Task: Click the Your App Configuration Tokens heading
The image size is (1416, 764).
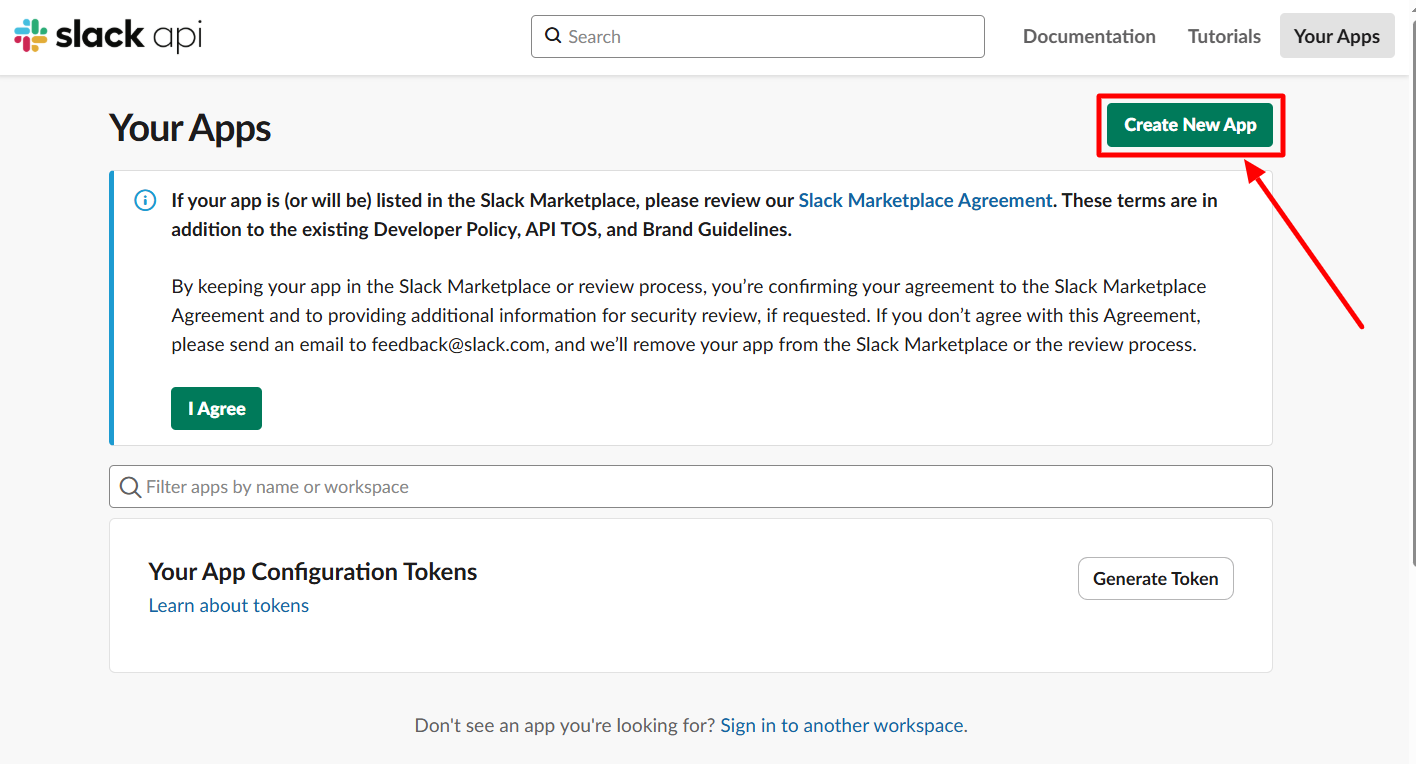Action: pyautogui.click(x=312, y=571)
